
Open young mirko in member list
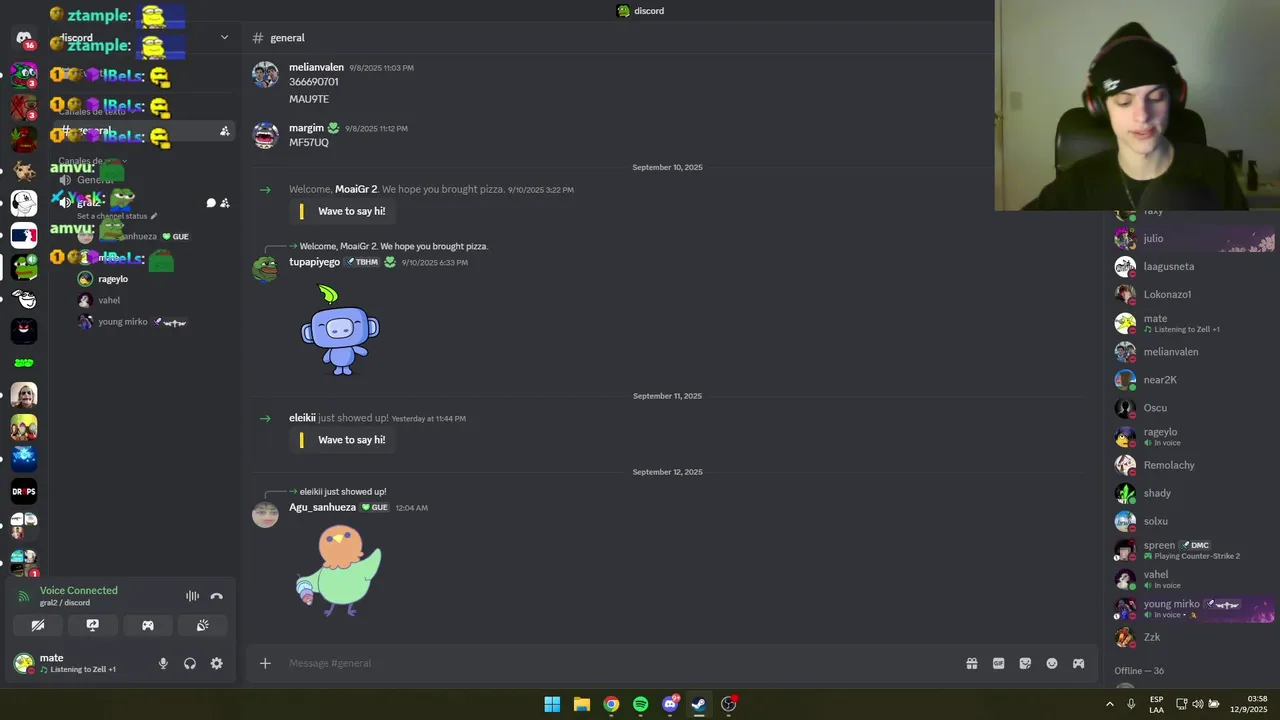pos(1194,608)
